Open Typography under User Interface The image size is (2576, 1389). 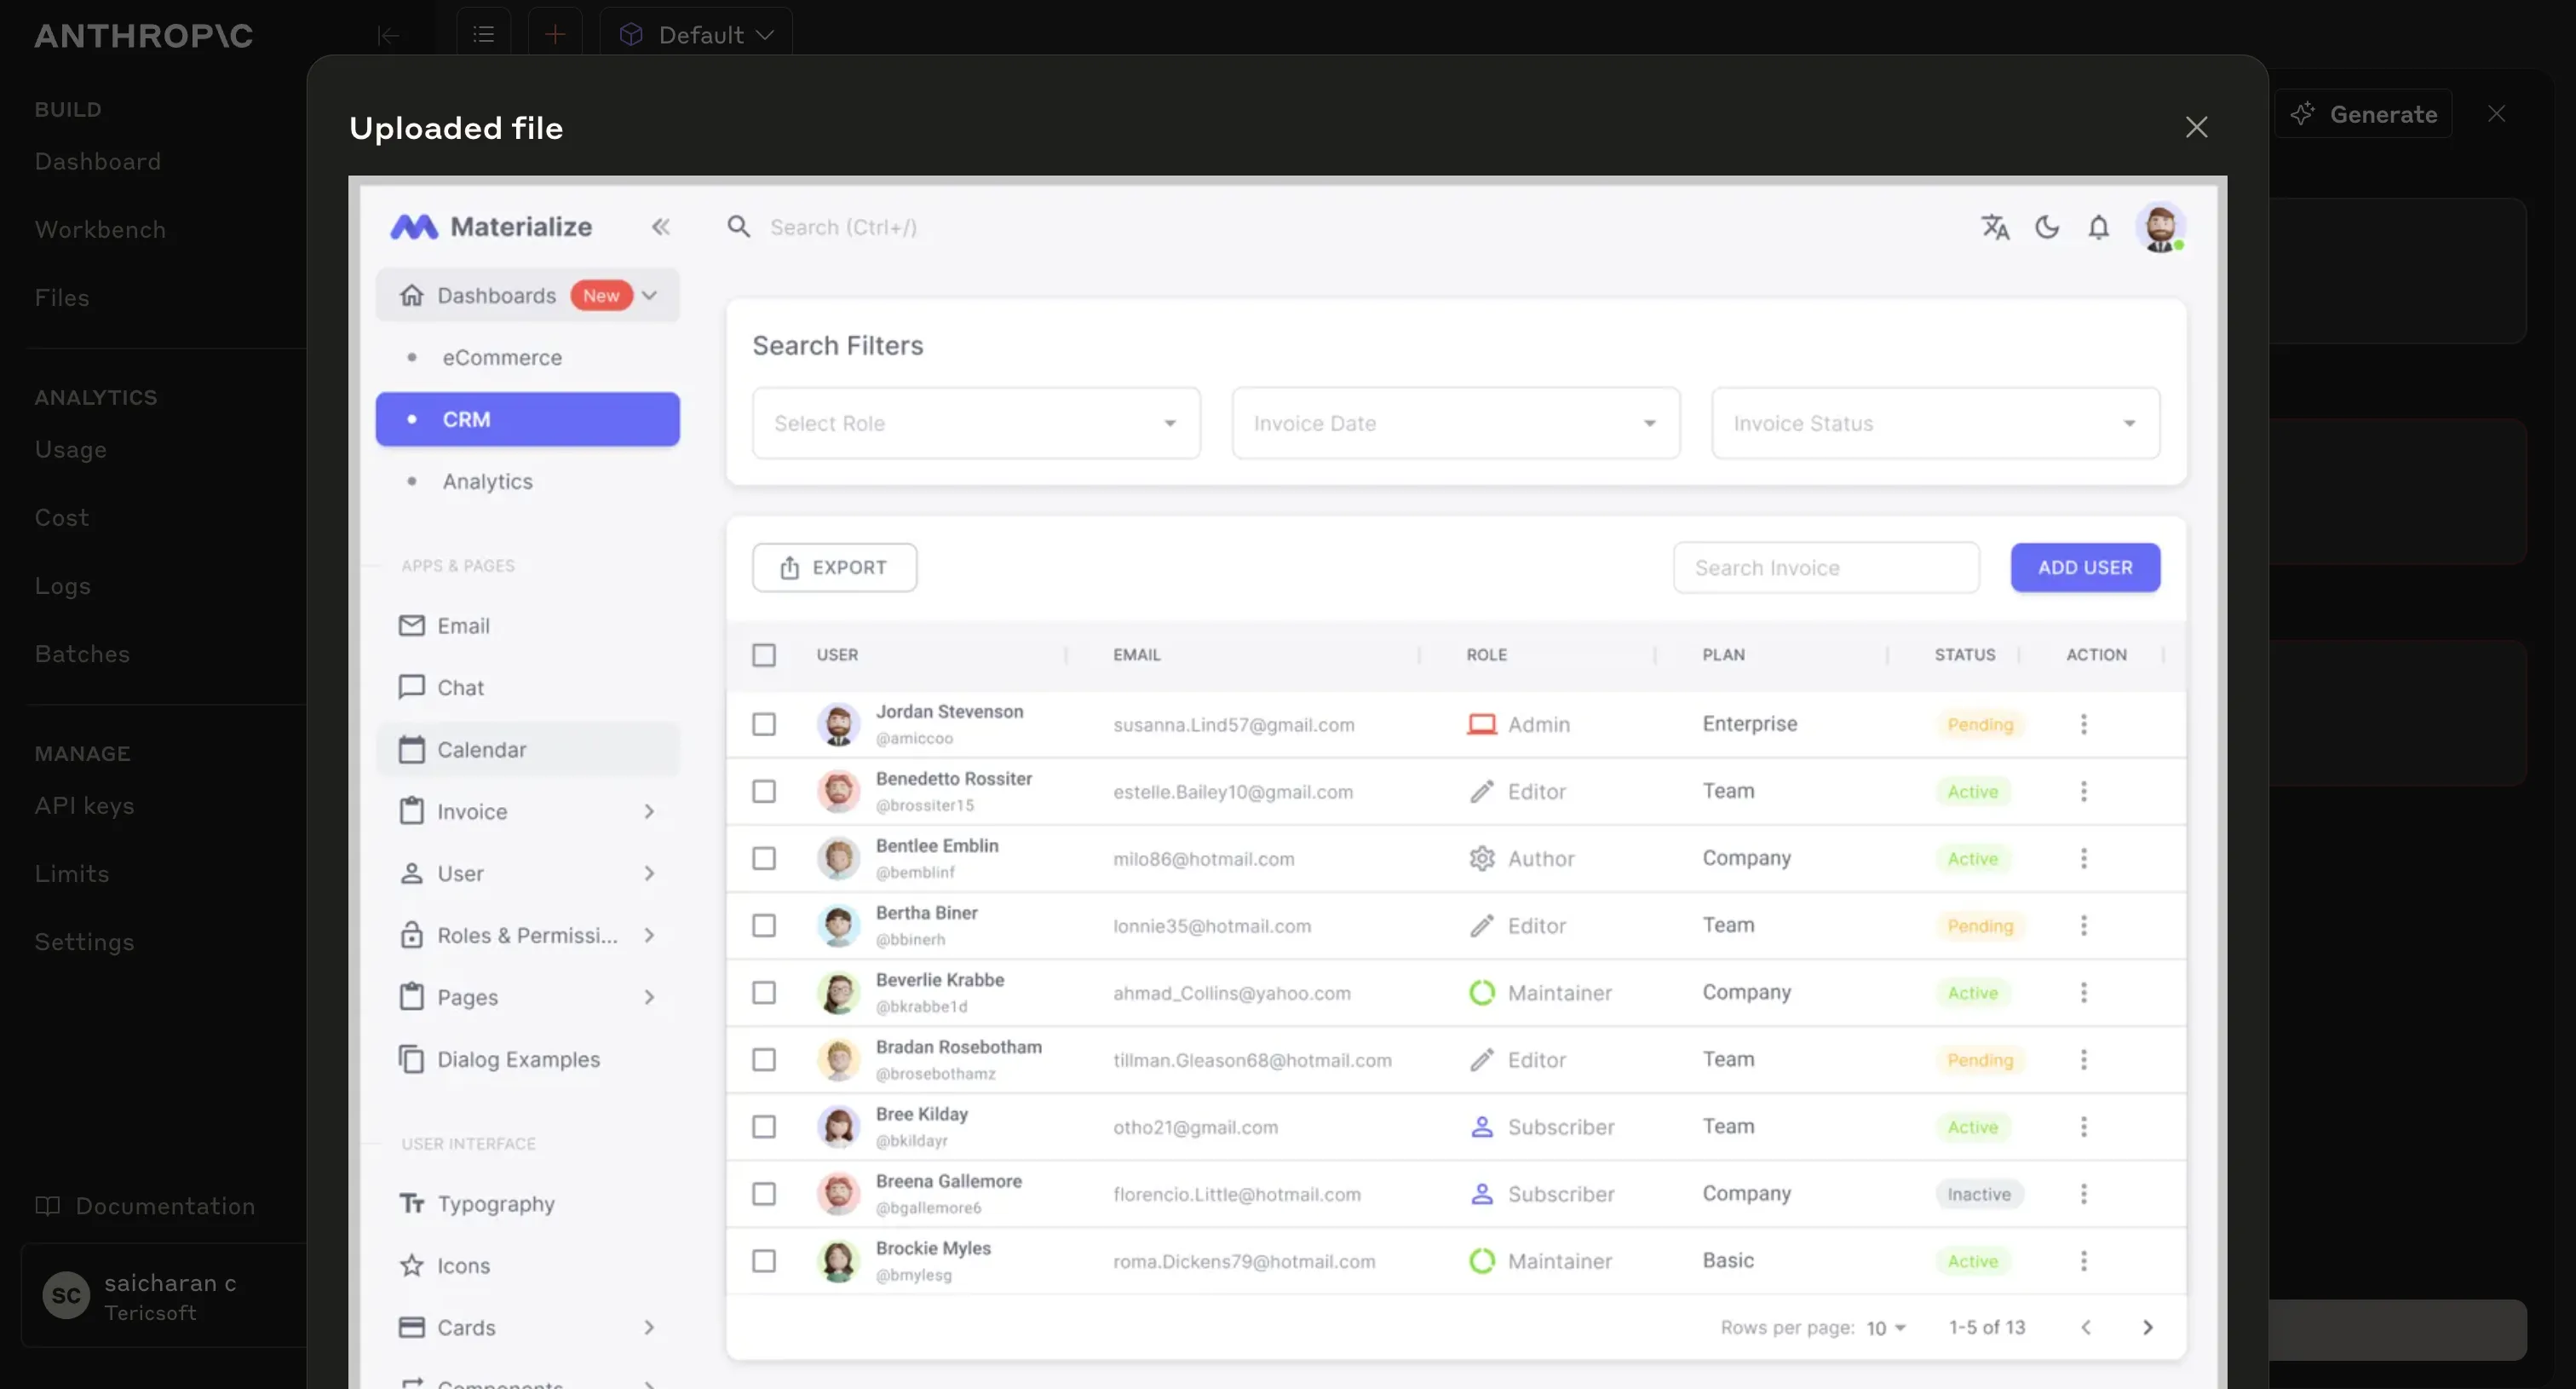496,1203
